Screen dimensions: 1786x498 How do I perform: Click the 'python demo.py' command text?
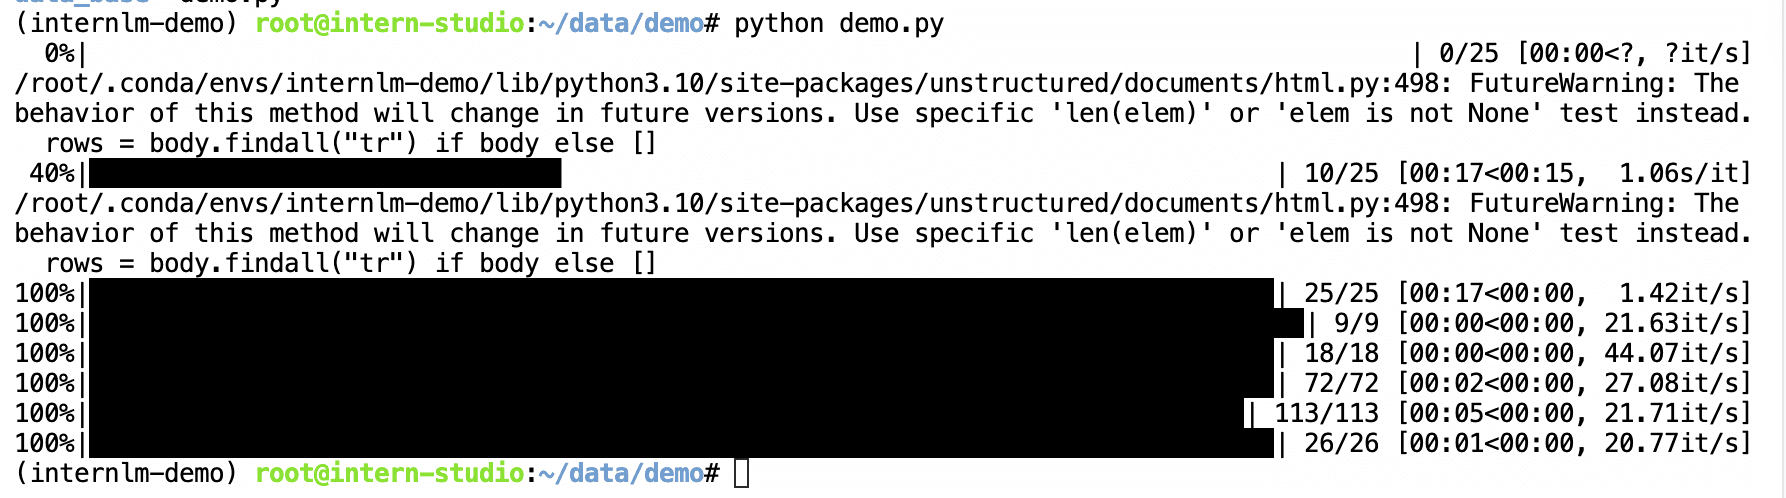tap(839, 23)
